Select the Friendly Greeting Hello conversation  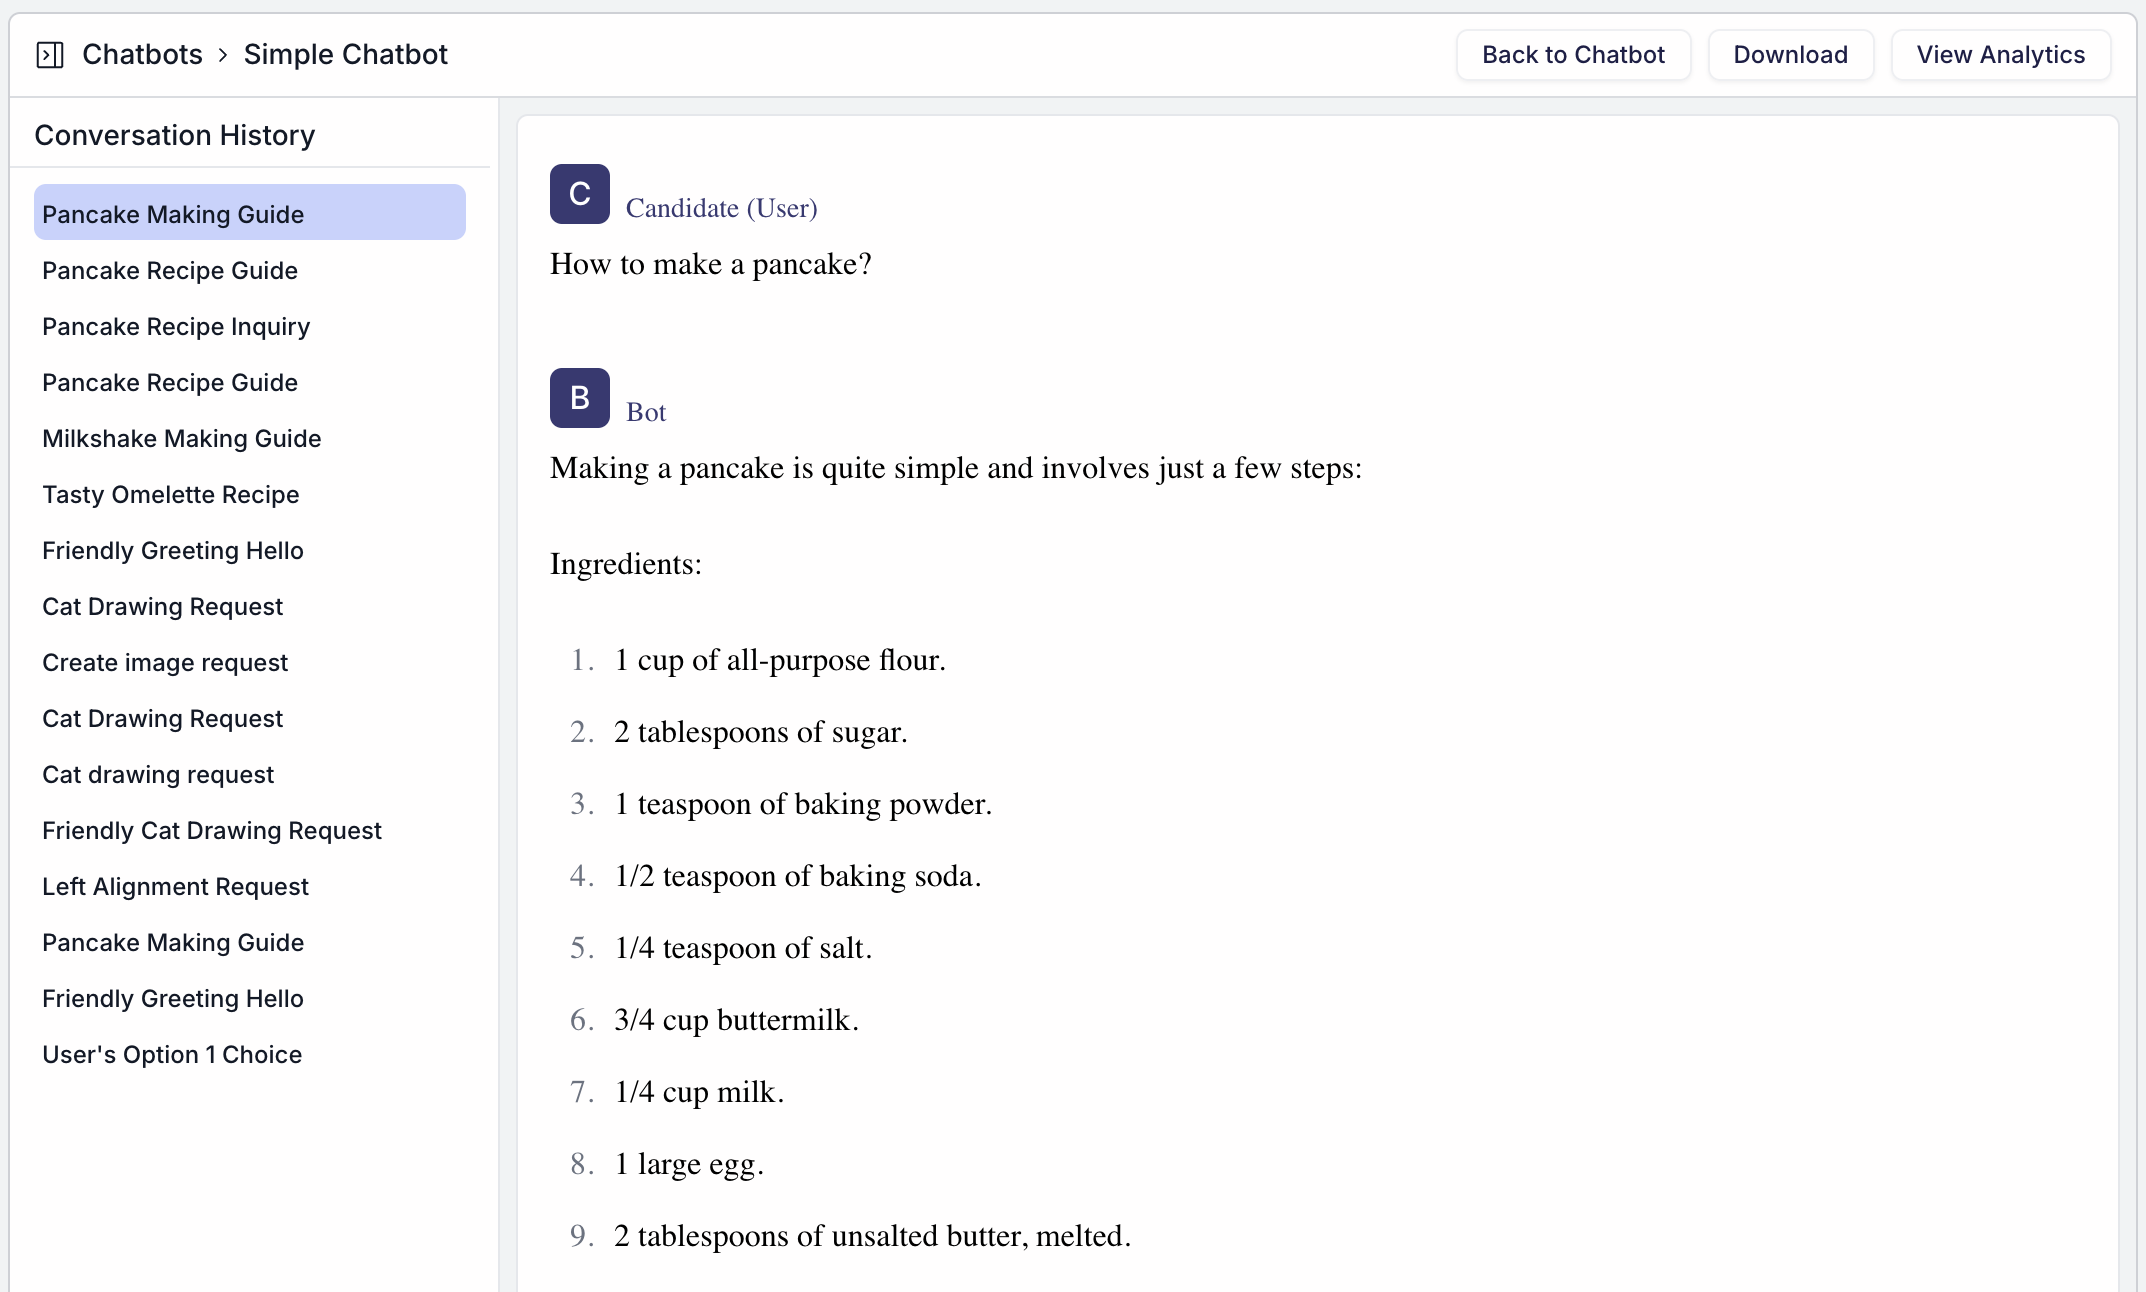172,550
